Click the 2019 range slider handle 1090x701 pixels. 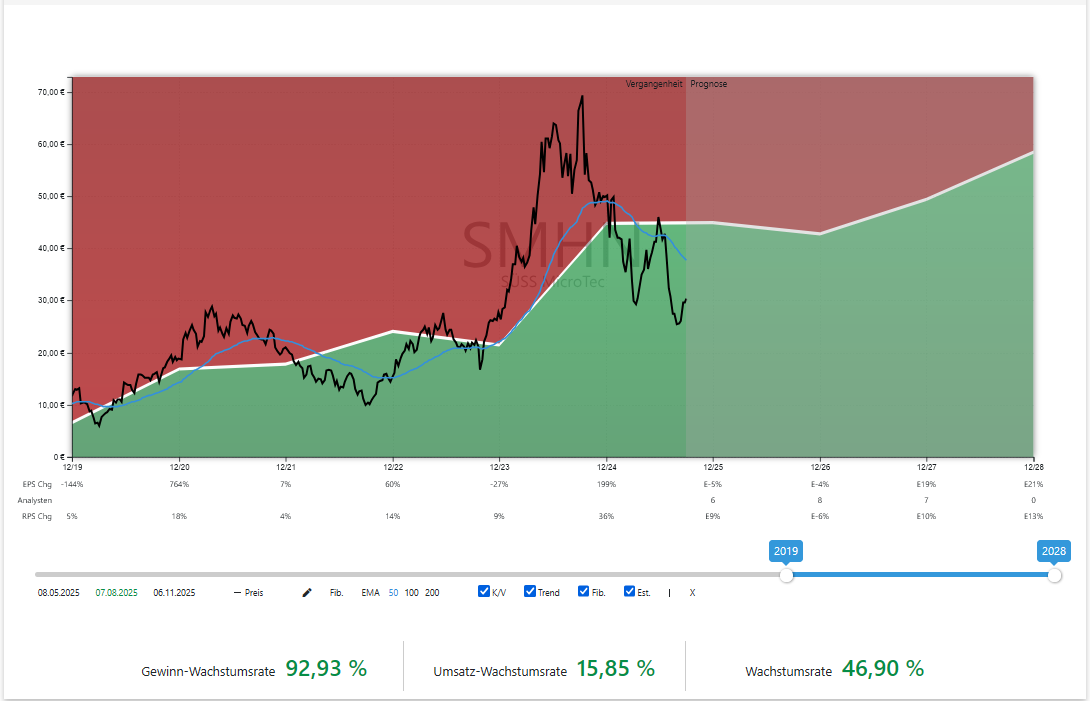point(786,575)
